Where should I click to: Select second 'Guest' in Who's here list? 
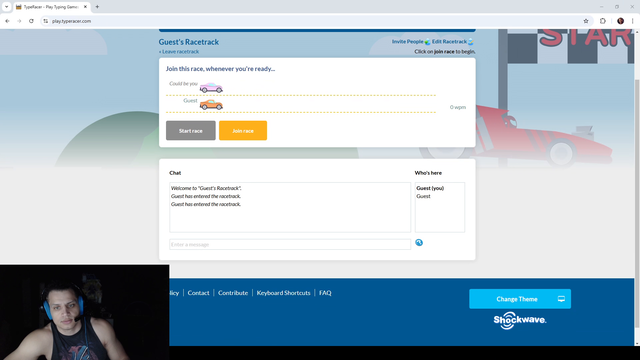pyautogui.click(x=423, y=196)
